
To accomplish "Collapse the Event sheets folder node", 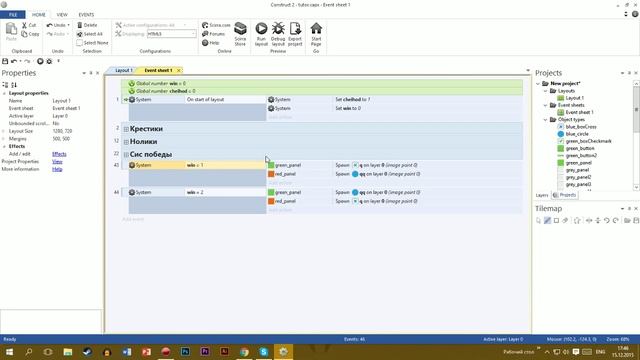I will (x=545, y=105).
